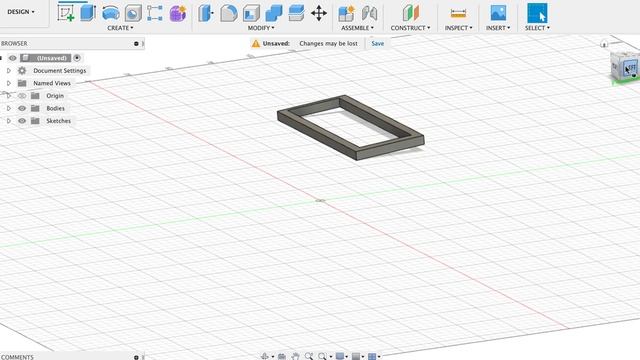Select the Zoom magnifier with plus

click(309, 356)
